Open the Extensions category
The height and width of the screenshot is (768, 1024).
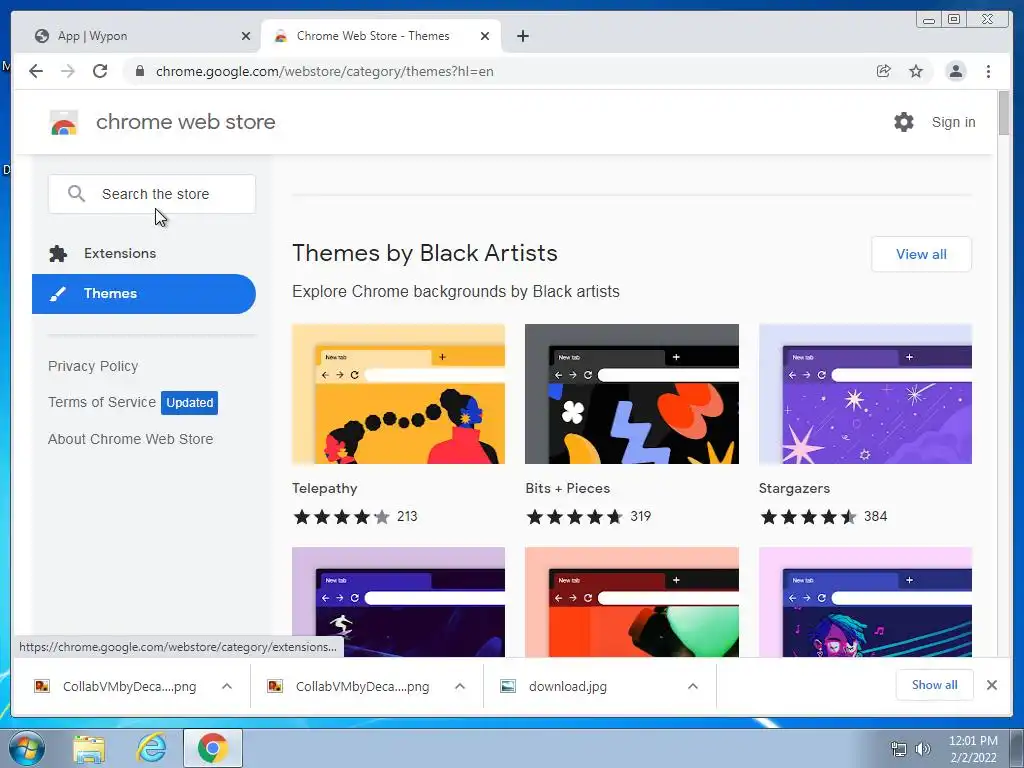tap(144, 253)
